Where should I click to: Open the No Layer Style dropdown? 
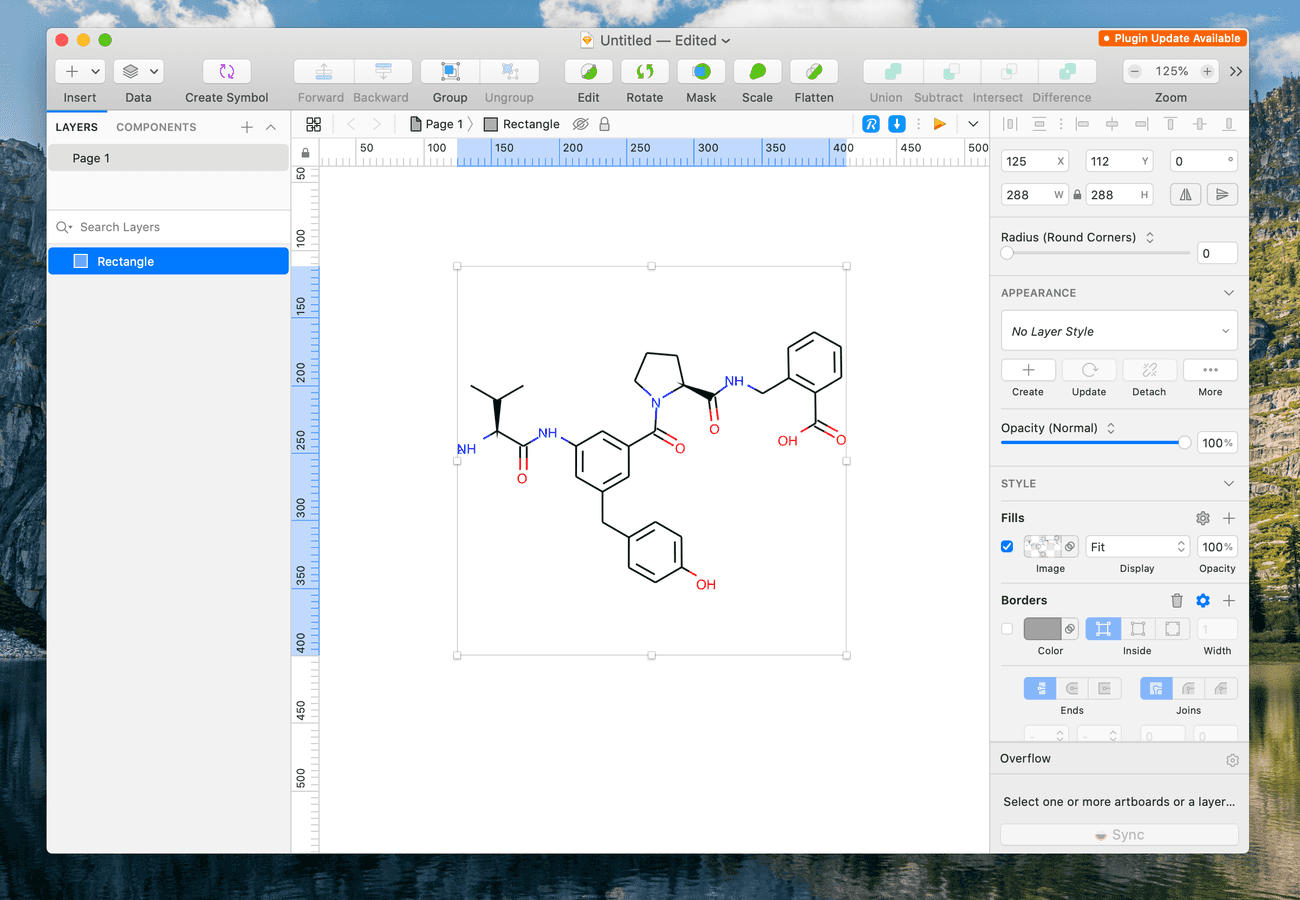pos(1119,331)
